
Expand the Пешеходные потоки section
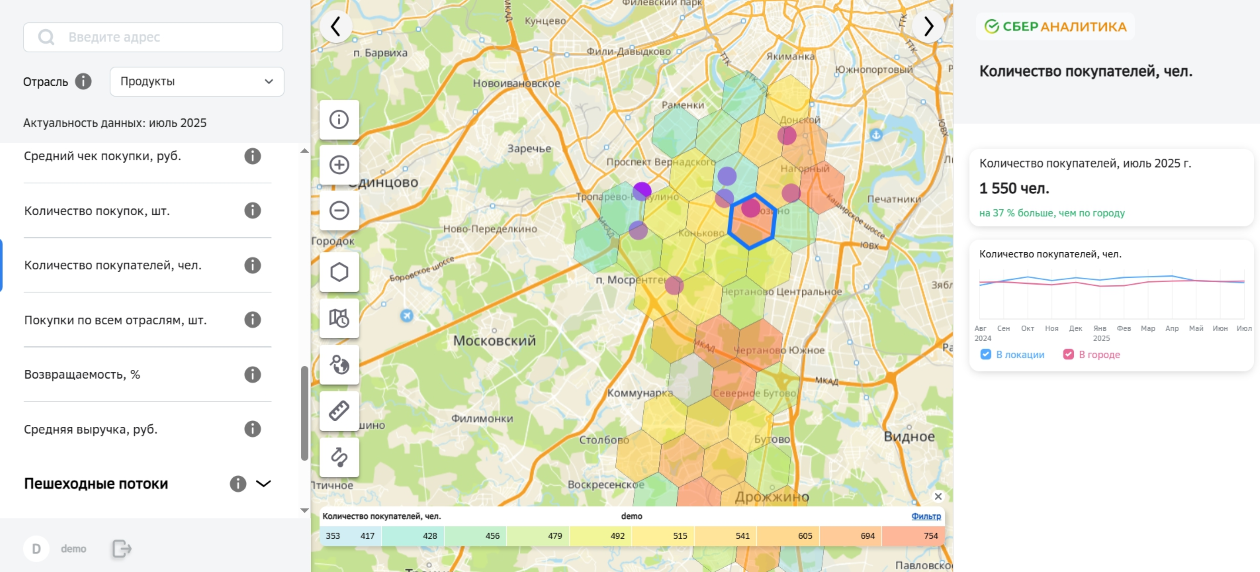(263, 484)
